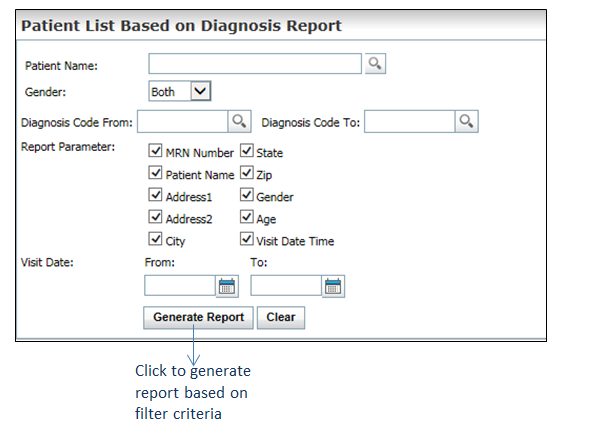Uncheck the Address2 checkbox
Screen dimensions: 599x433
155,217
